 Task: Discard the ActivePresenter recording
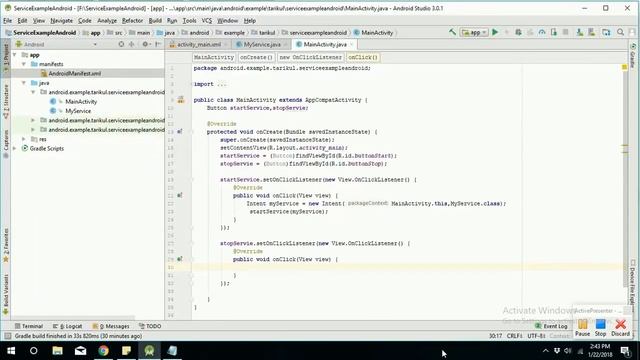[x=620, y=328]
